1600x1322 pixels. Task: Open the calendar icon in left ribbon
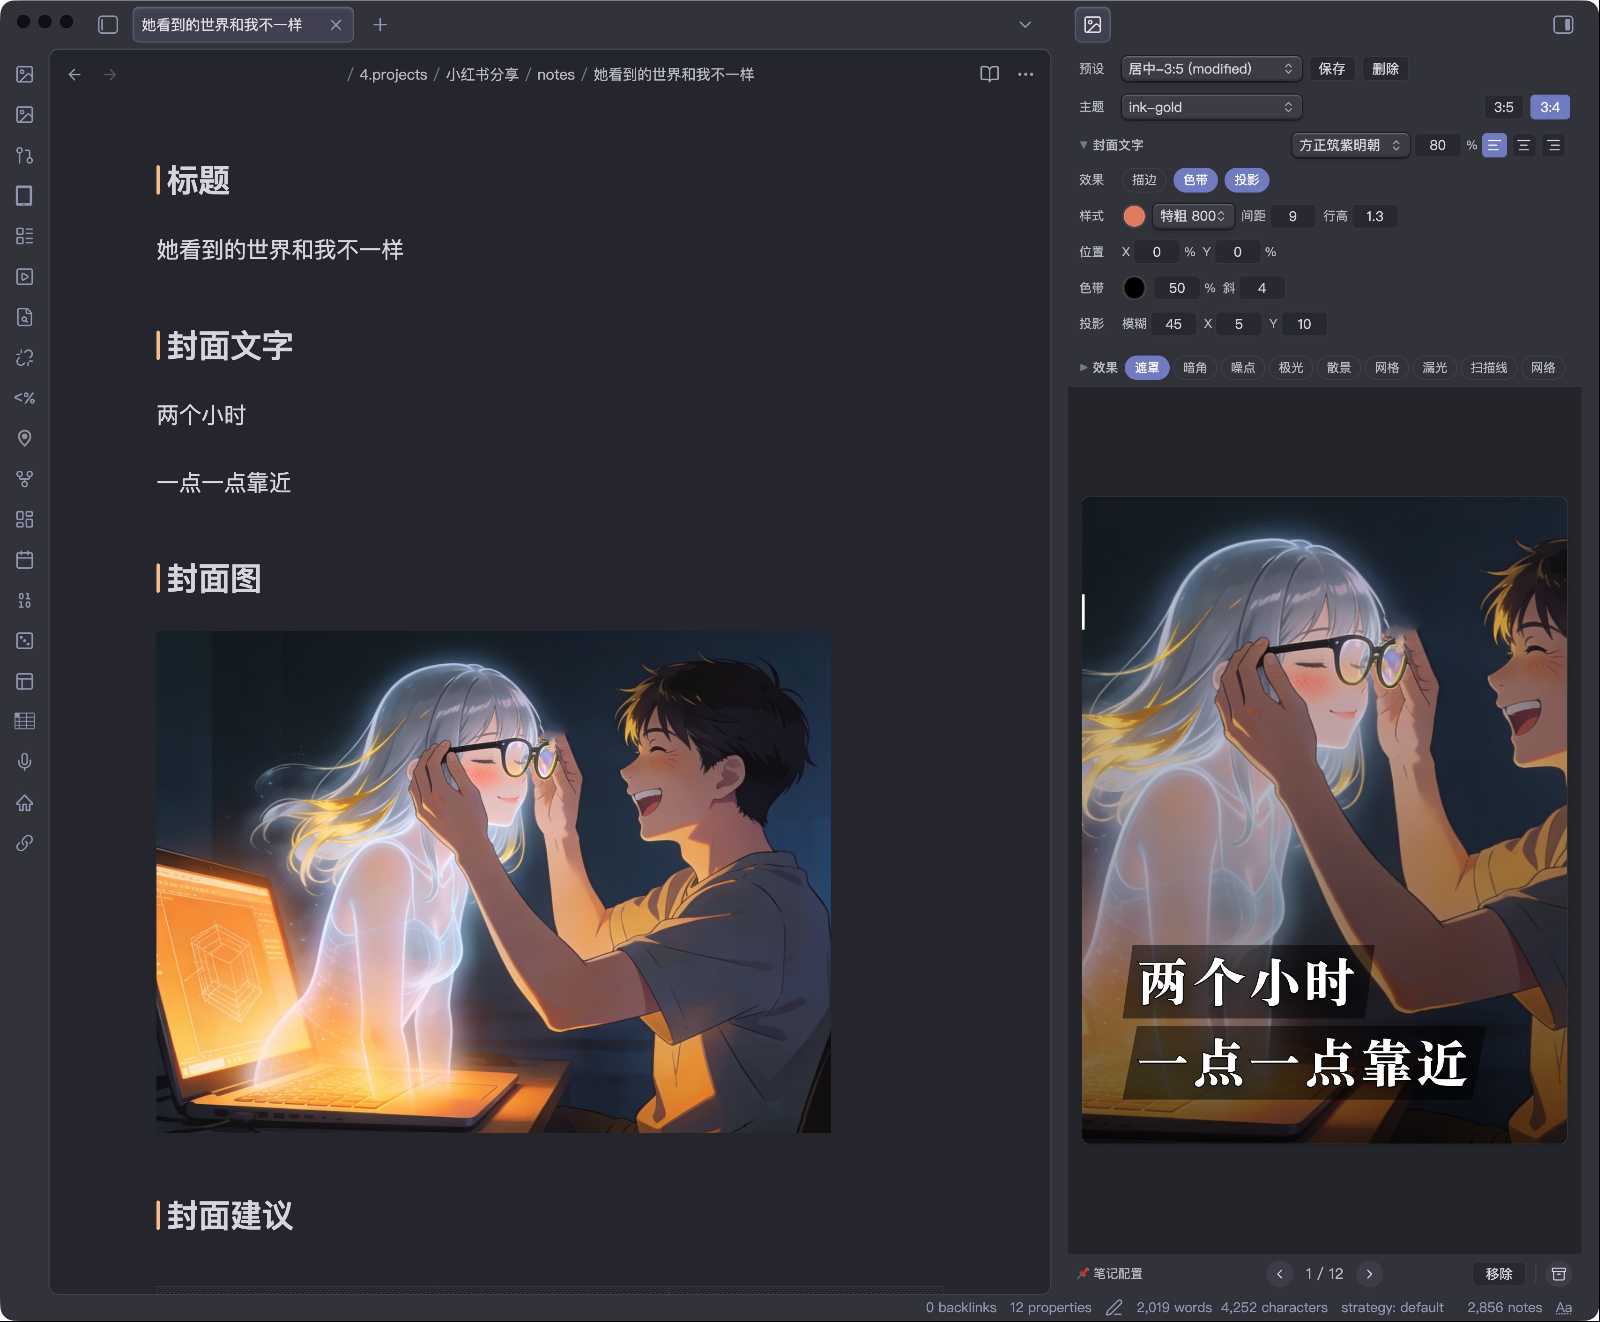(25, 560)
